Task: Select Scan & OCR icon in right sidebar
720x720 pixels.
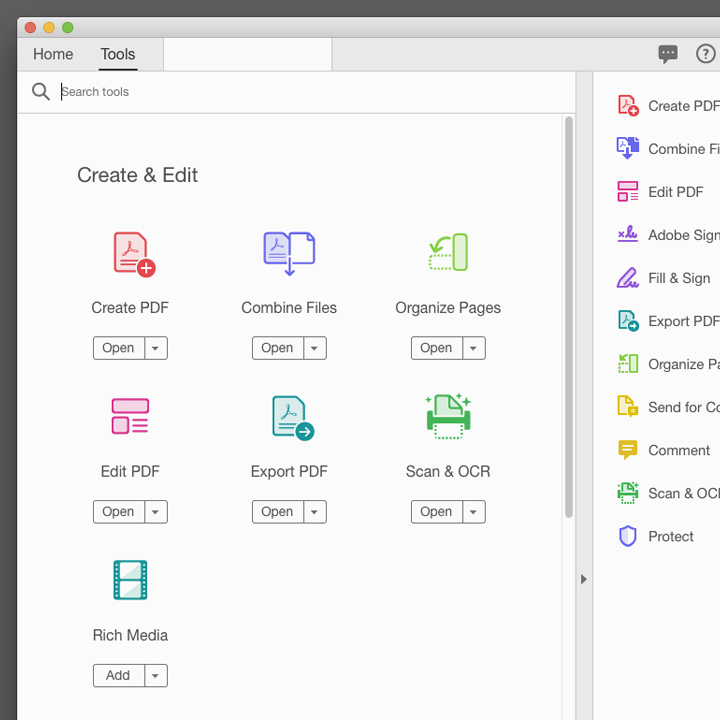Action: [628, 493]
